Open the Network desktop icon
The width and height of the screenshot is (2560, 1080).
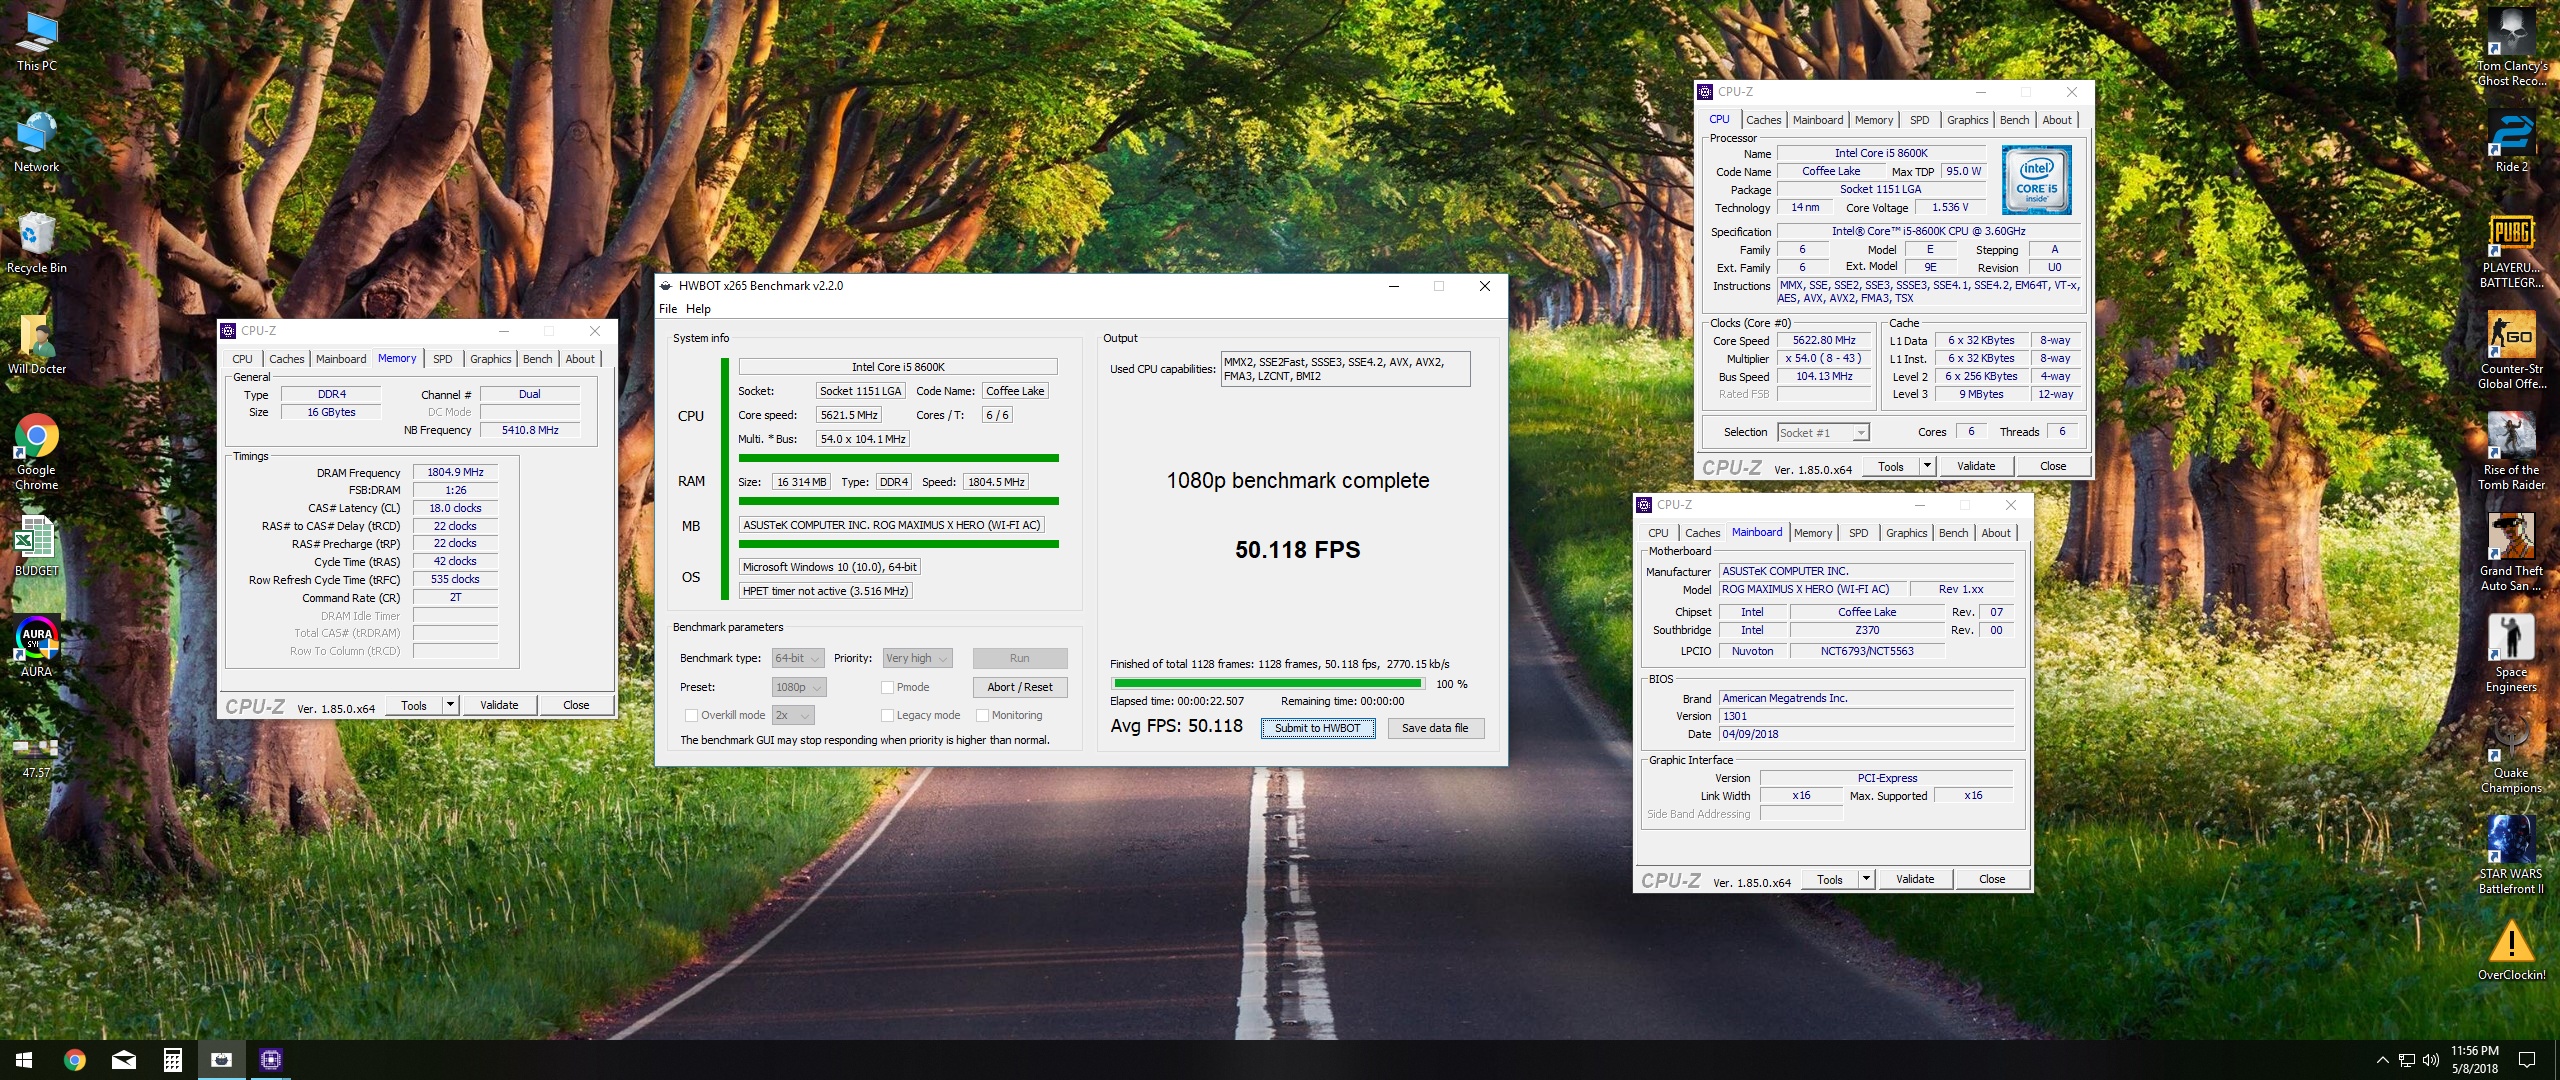click(x=37, y=143)
